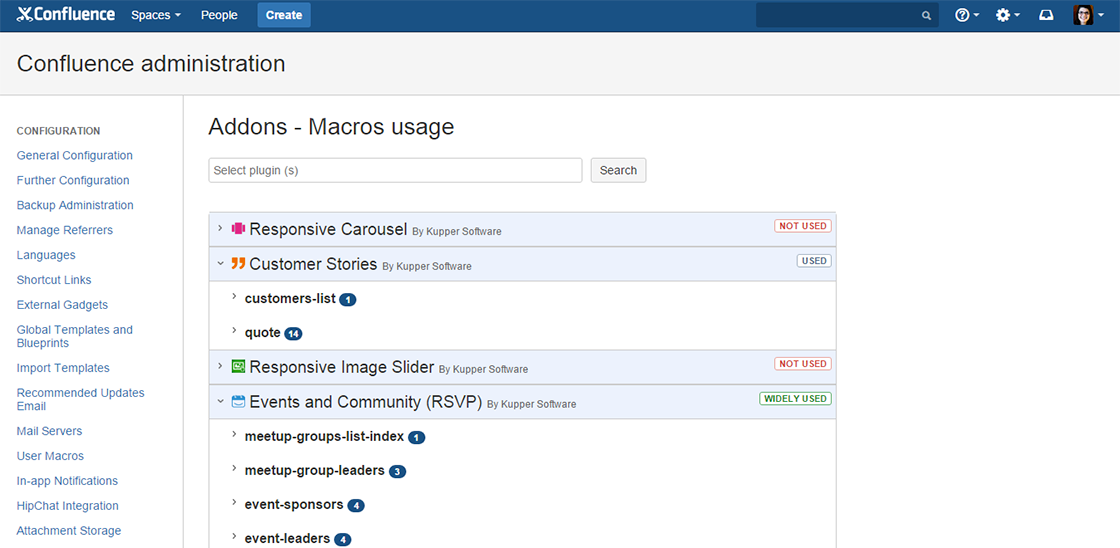Image resolution: width=1120 pixels, height=548 pixels.
Task: Collapse the Customer Stories section
Action: coord(220,264)
